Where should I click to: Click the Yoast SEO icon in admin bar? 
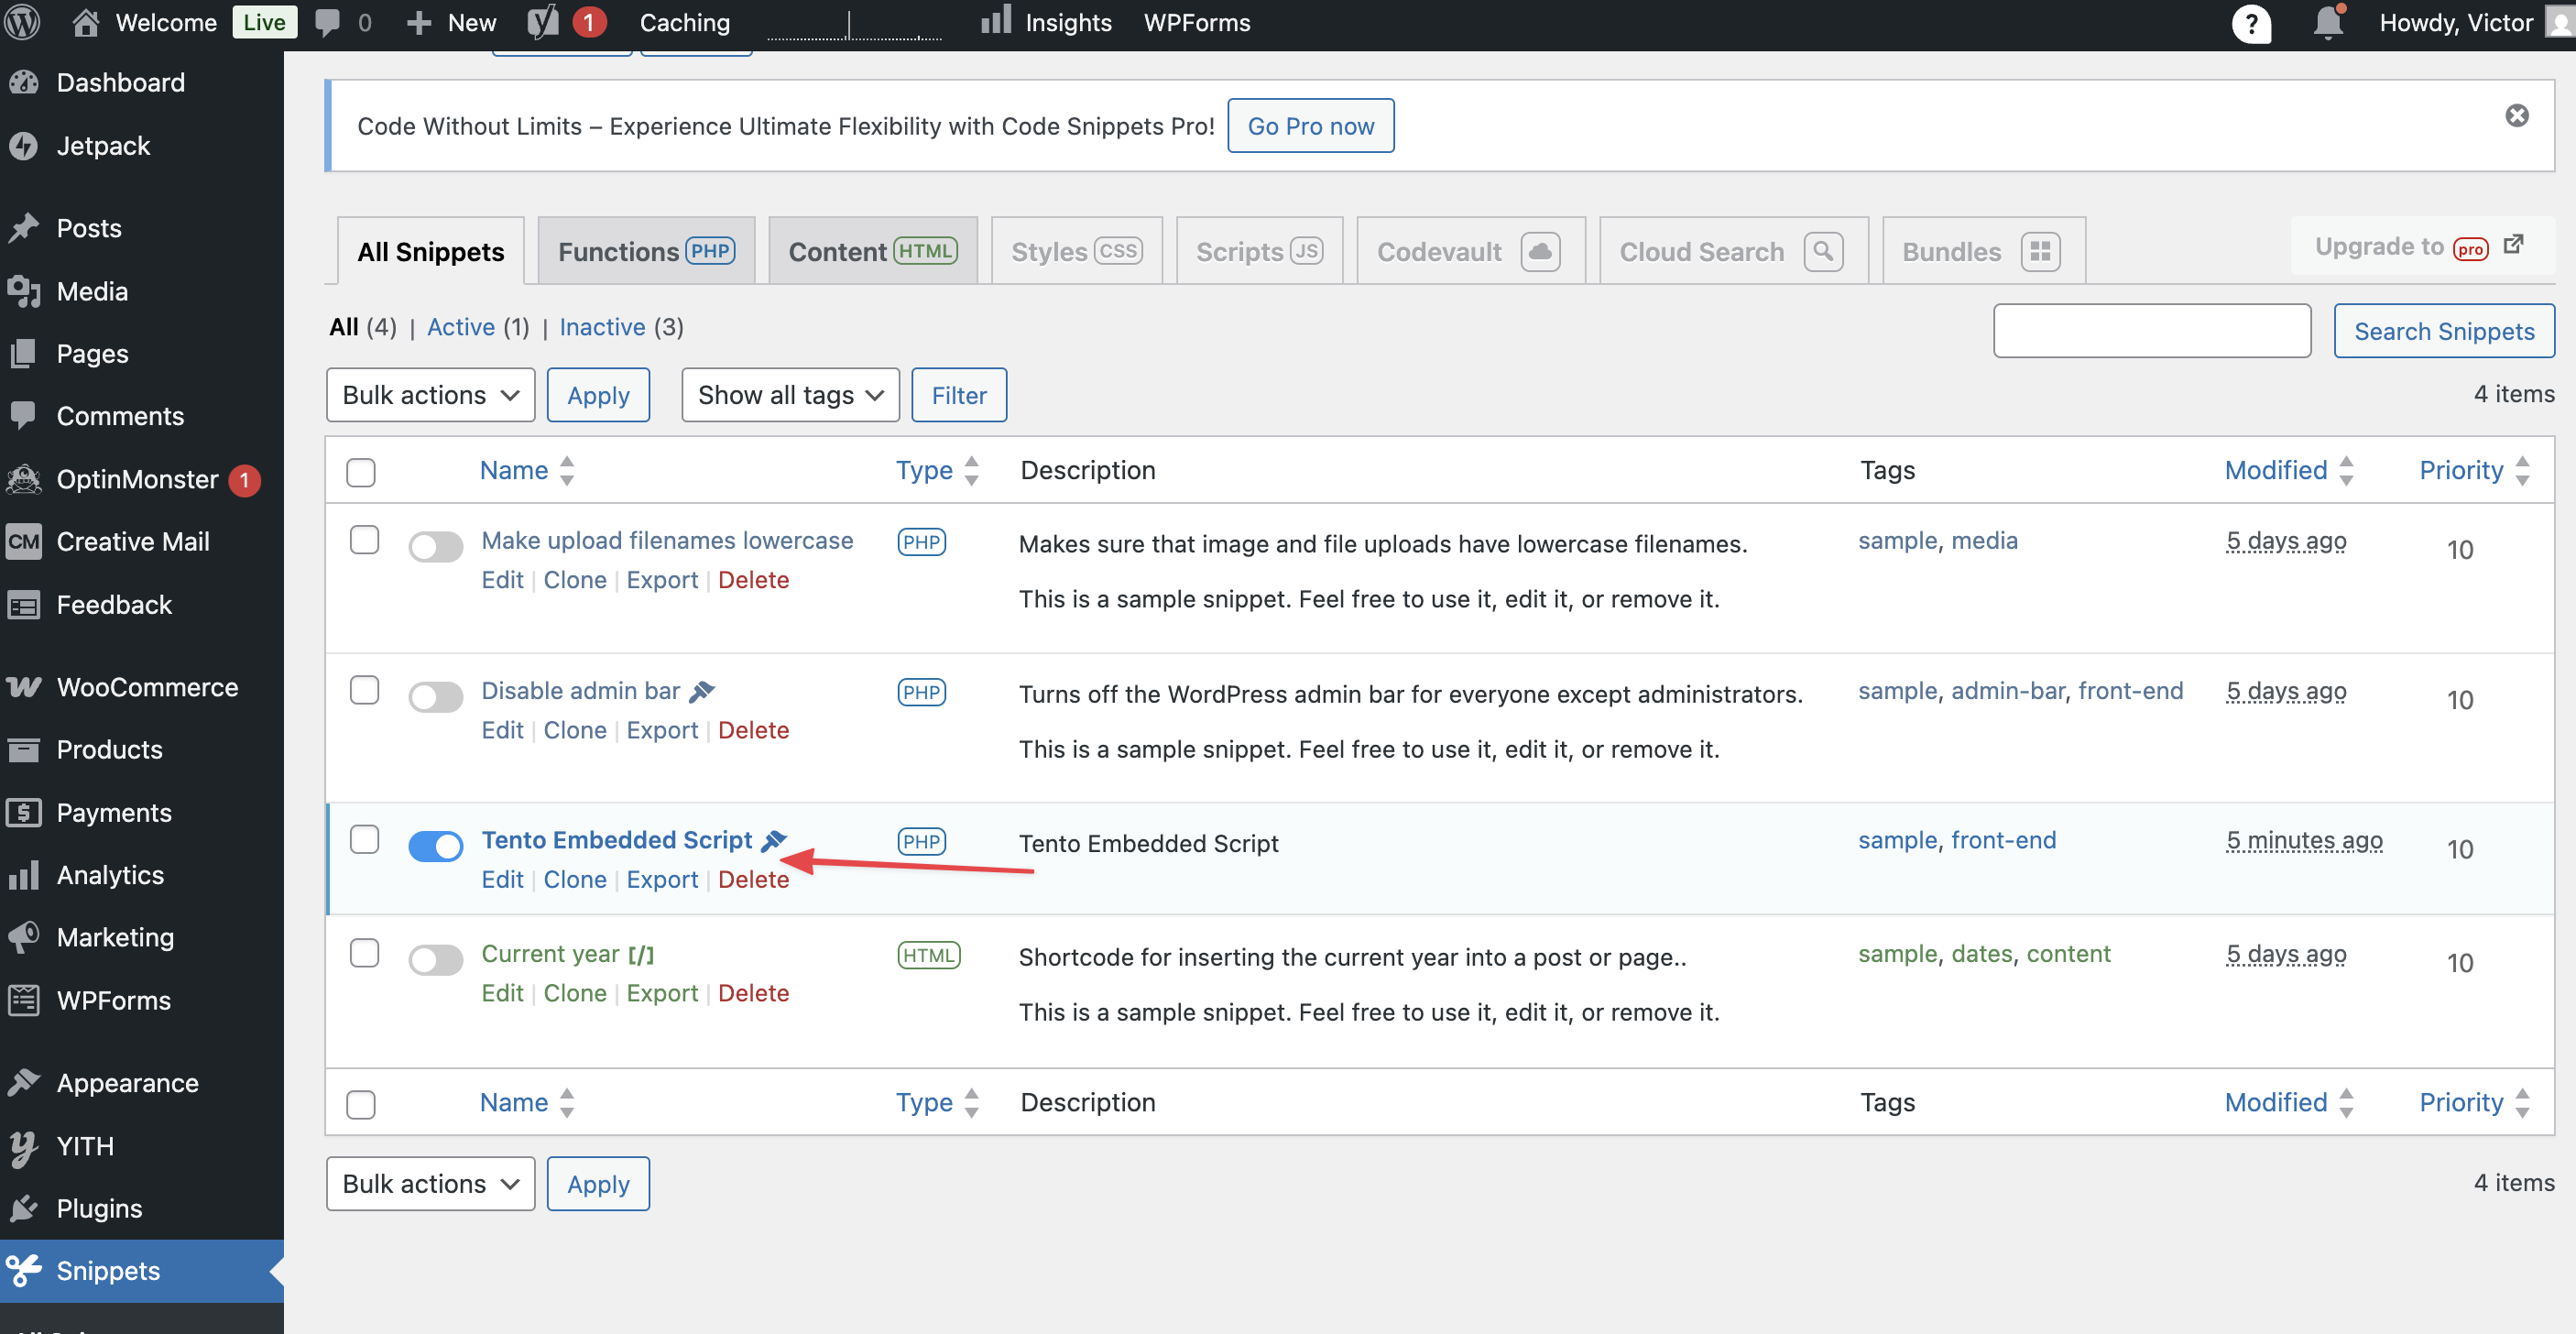point(543,22)
